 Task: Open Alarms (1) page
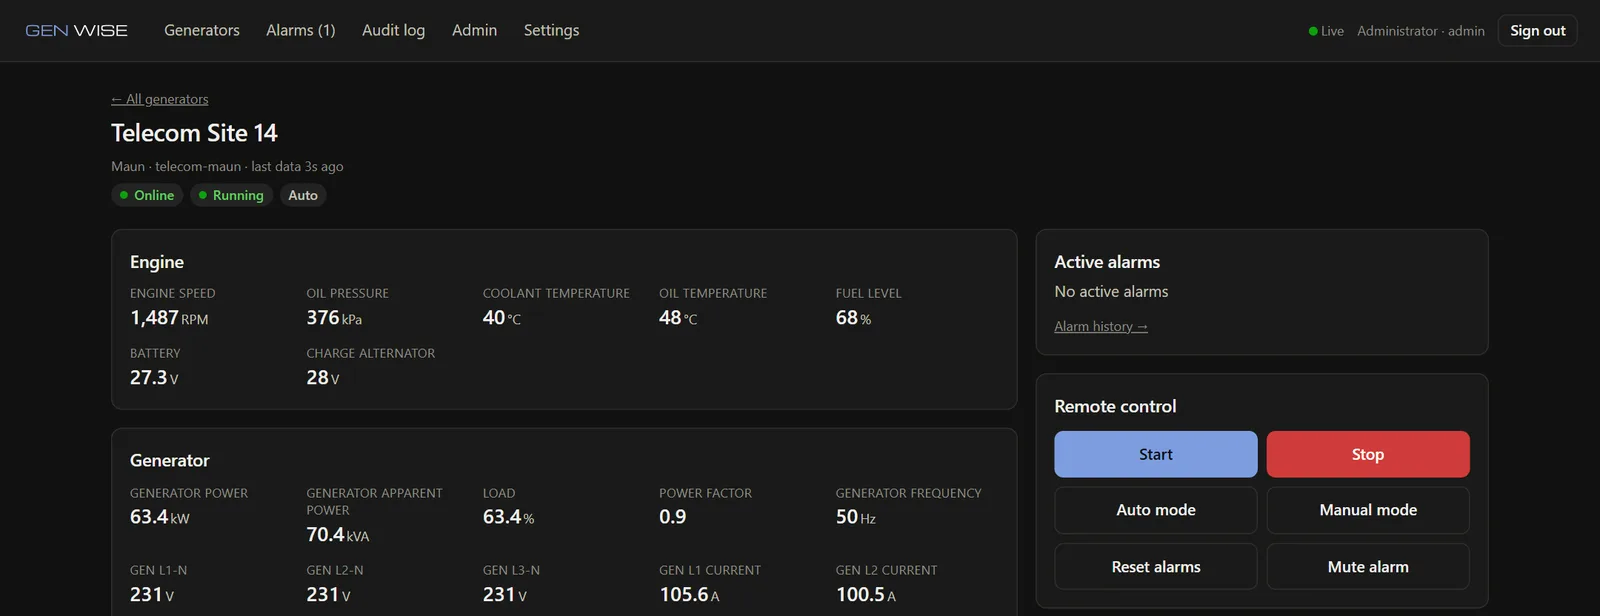point(301,30)
